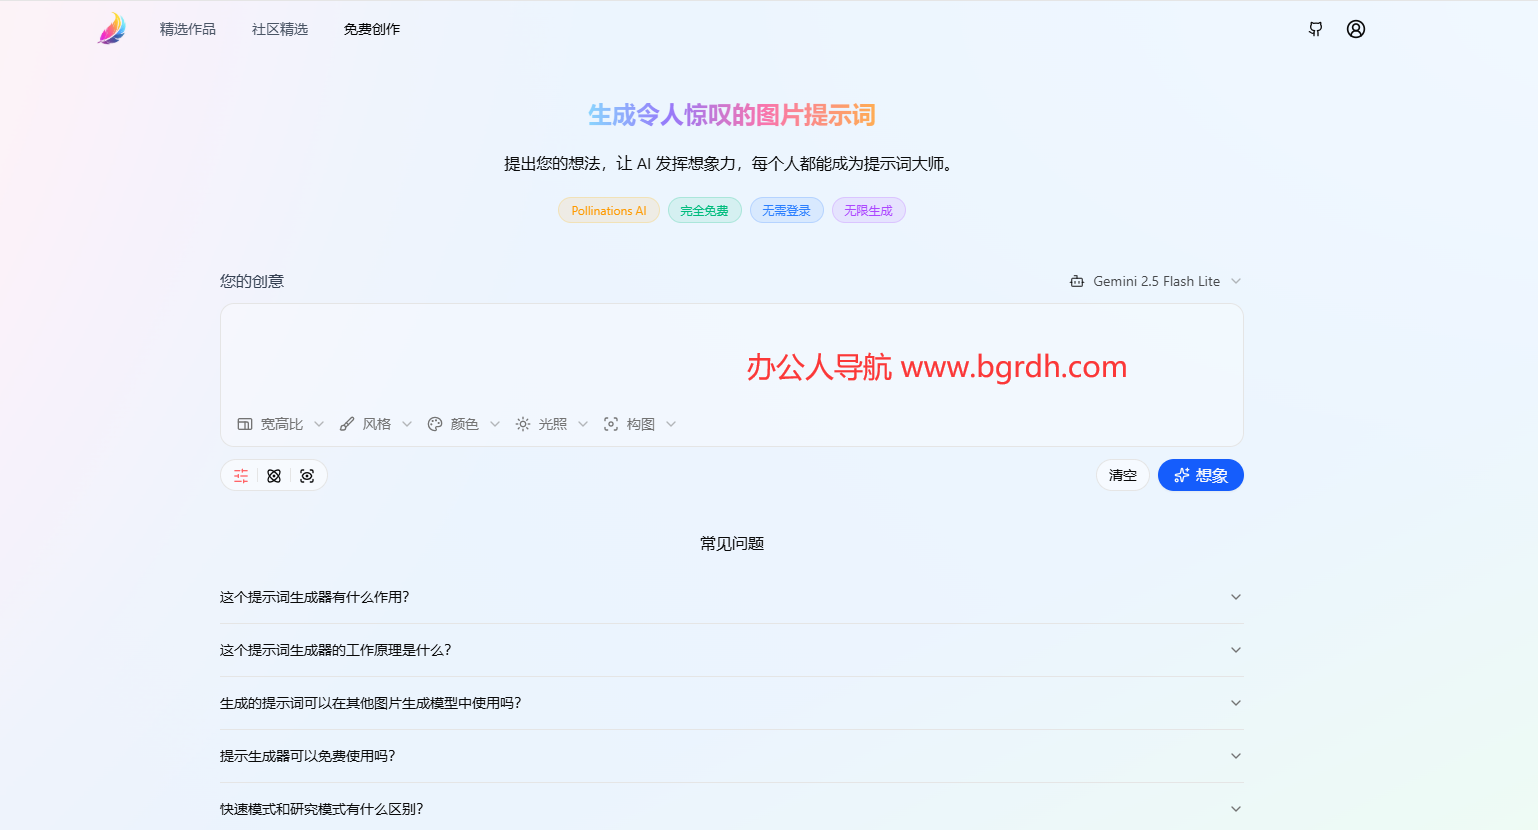Click the logo icon at top left
Viewport: 1538px width, 830px height.
point(111,27)
